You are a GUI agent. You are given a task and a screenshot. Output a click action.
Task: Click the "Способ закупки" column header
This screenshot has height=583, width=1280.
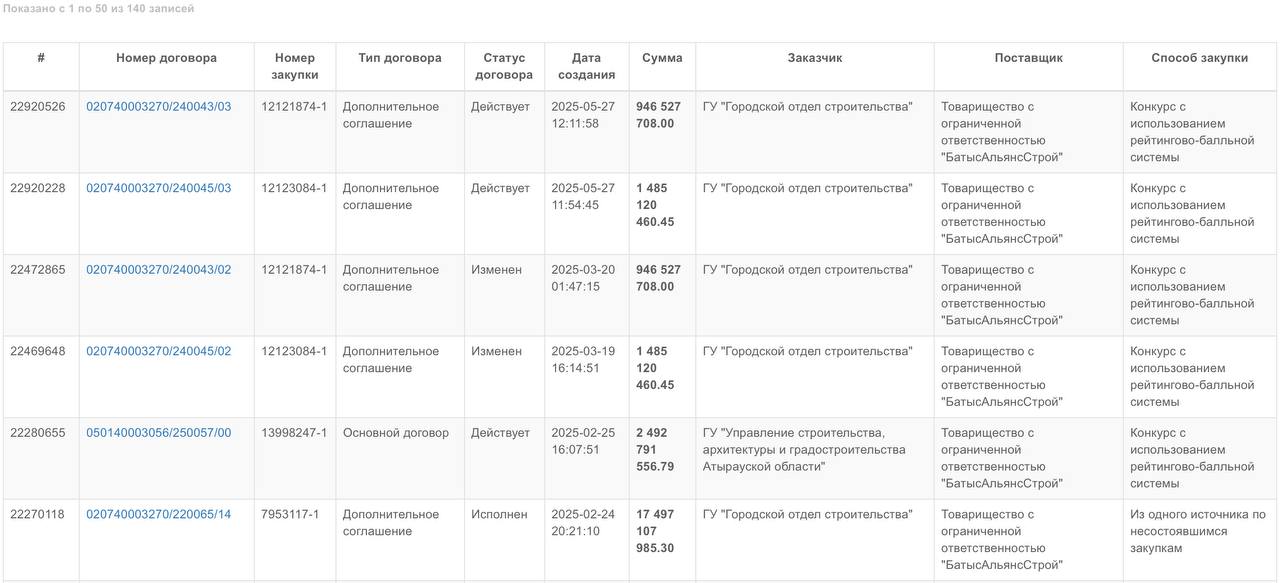1200,58
